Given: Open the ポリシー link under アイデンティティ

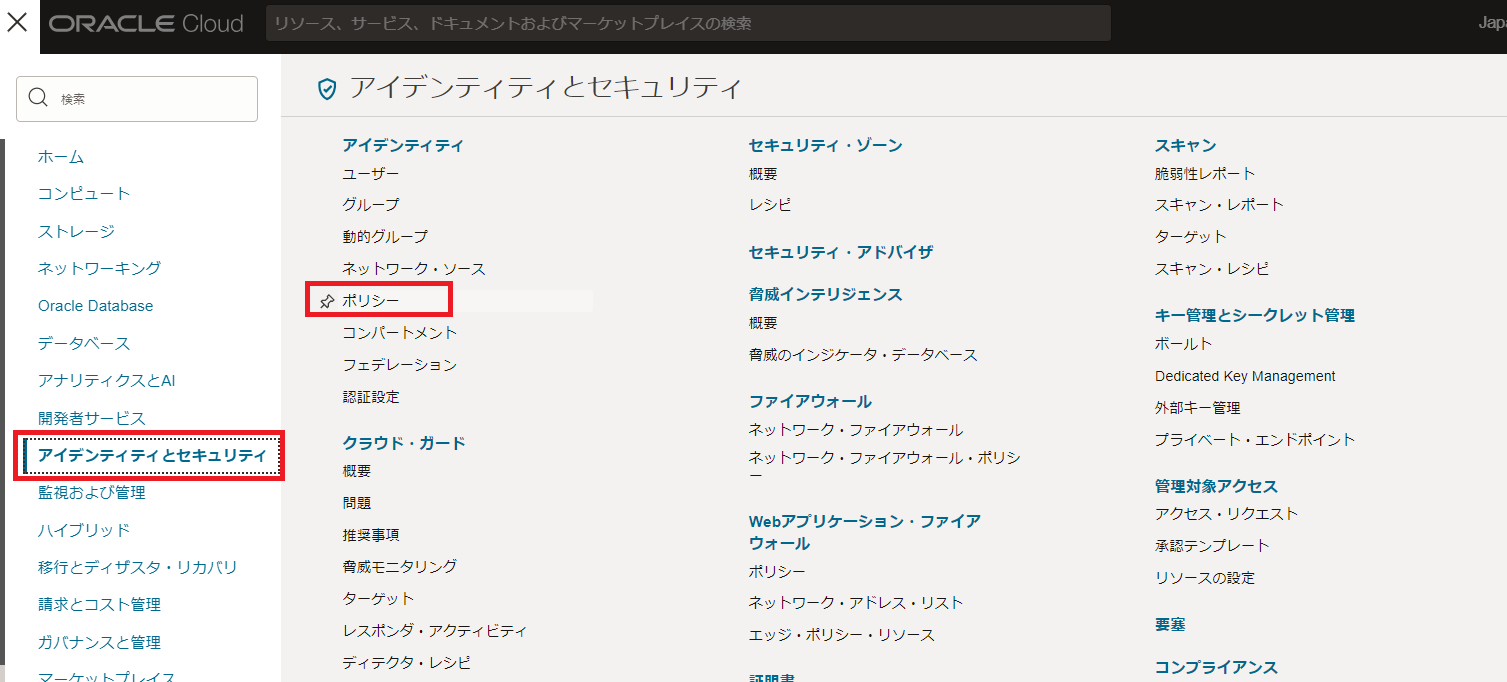Looking at the screenshot, I should tap(370, 301).
